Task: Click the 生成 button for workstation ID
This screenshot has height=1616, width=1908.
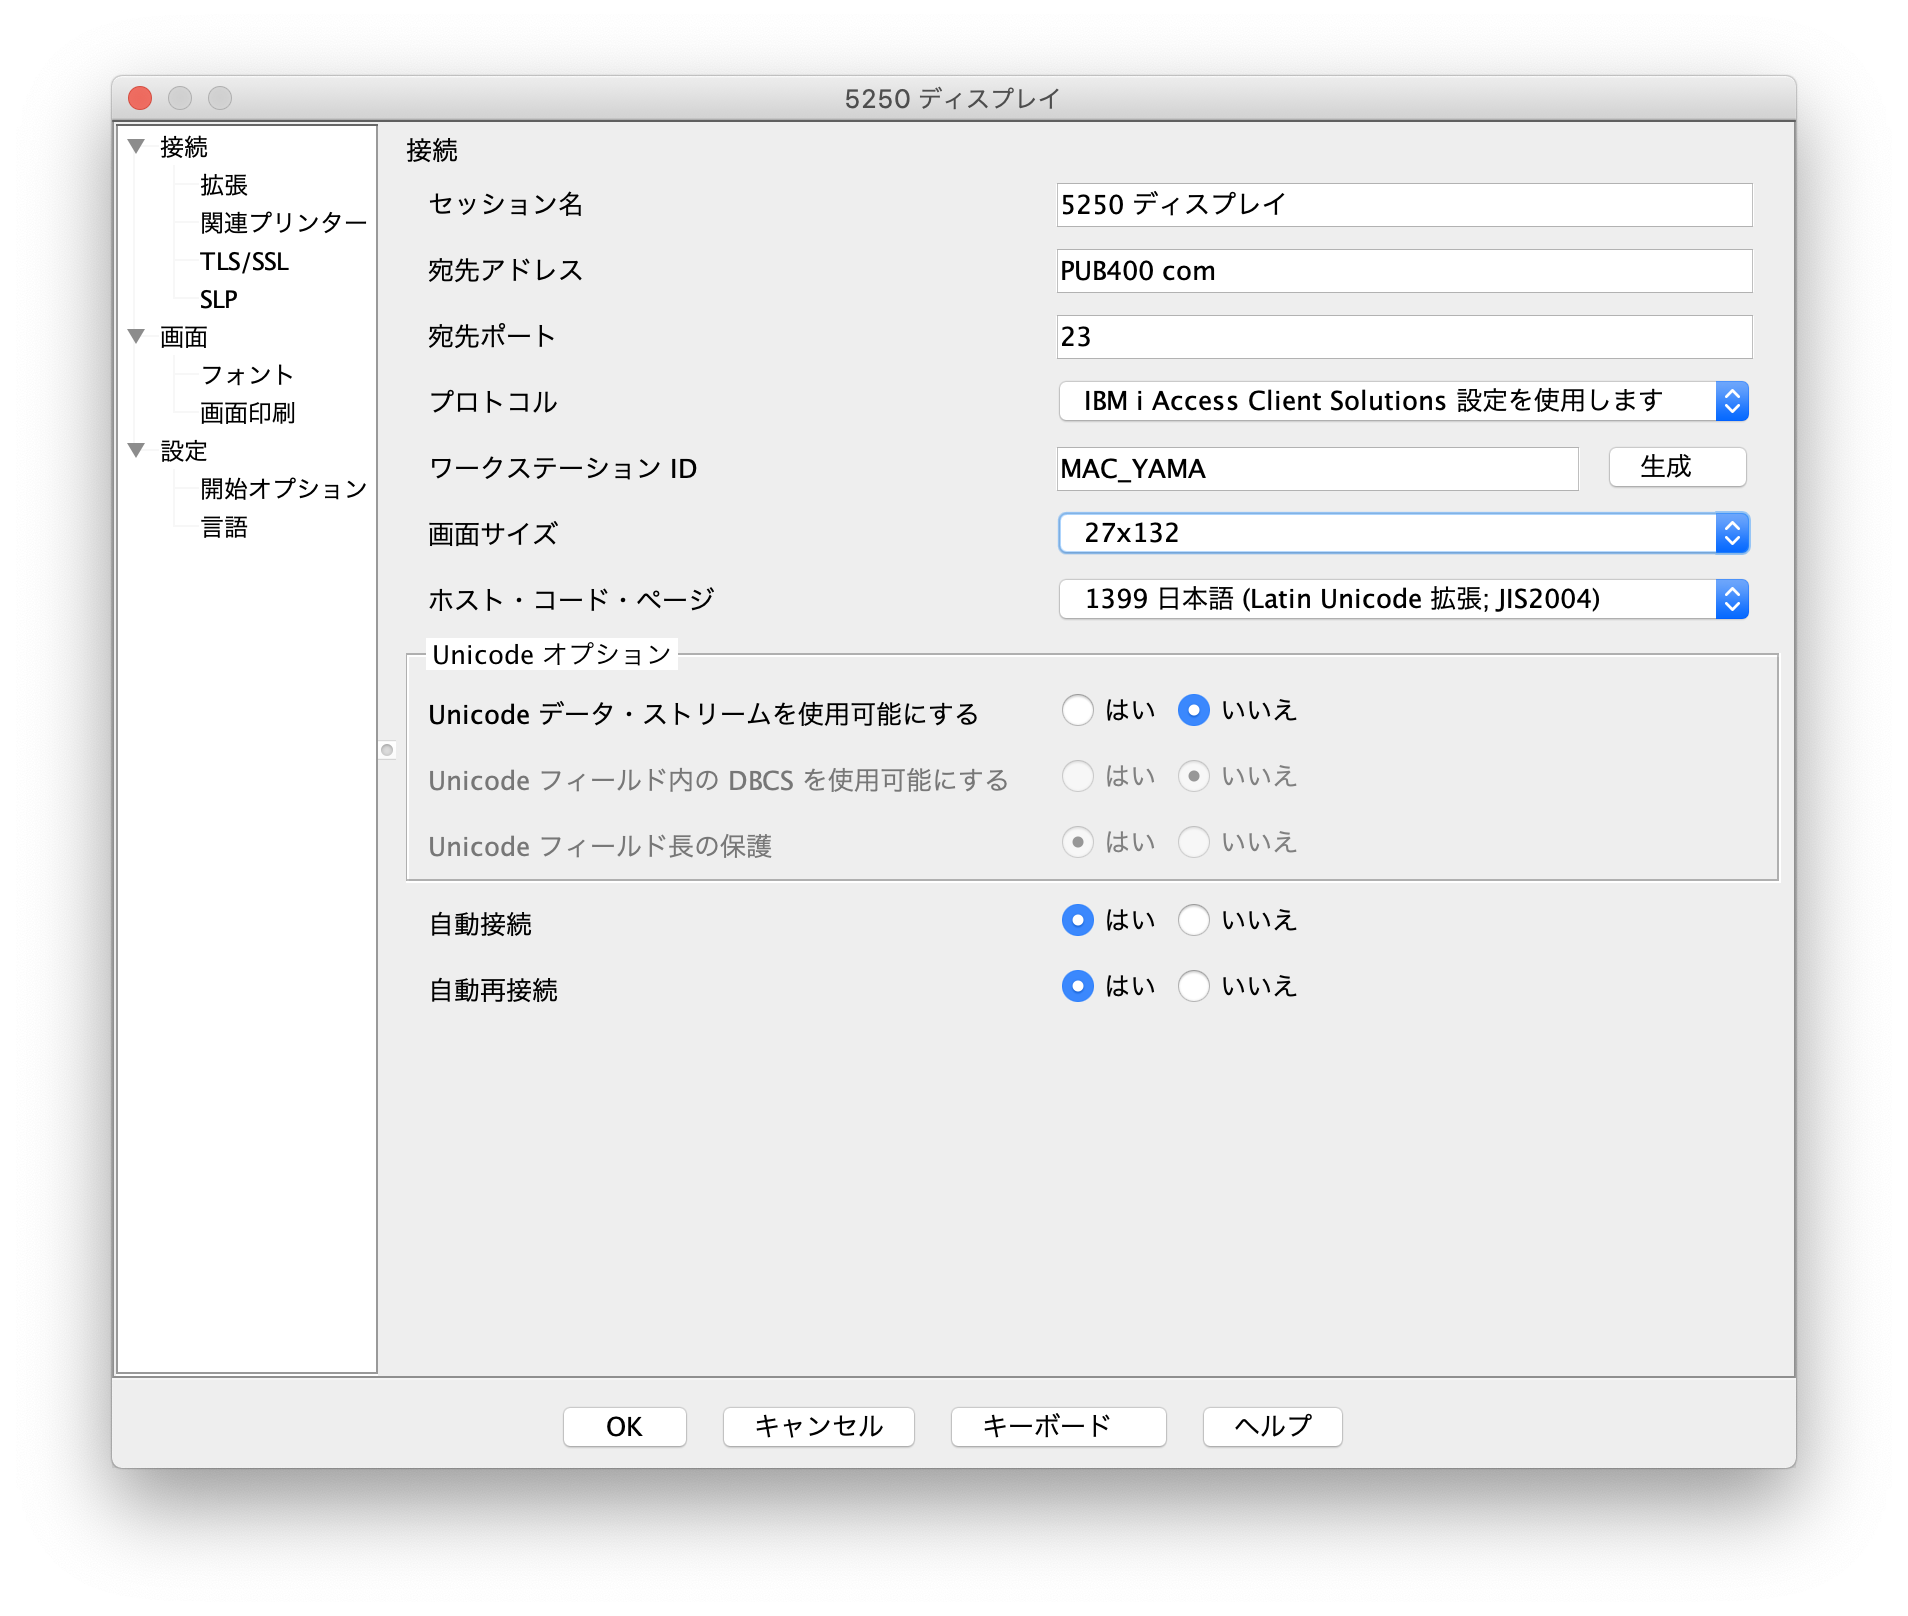Action: pyautogui.click(x=1676, y=467)
